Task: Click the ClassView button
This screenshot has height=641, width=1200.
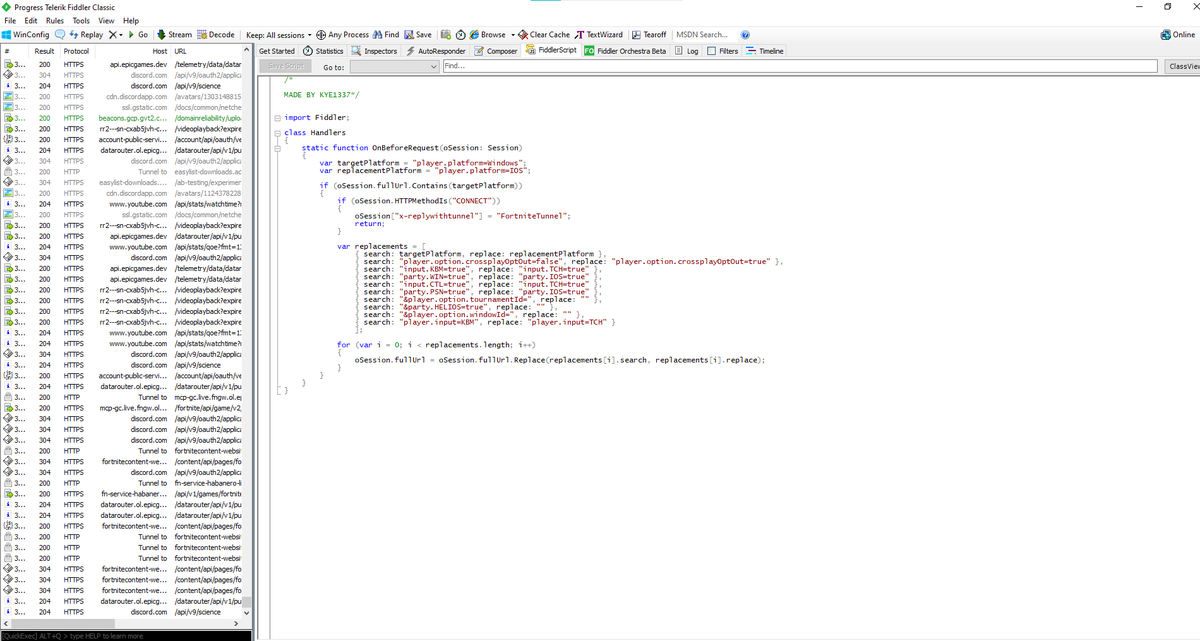Action: (x=1183, y=66)
